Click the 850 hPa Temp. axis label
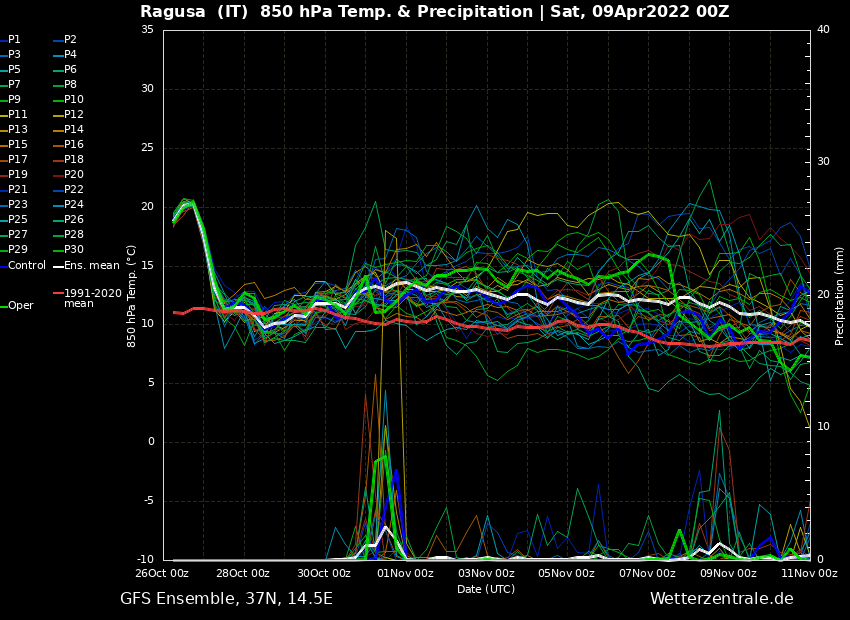The image size is (850, 620). [132, 296]
